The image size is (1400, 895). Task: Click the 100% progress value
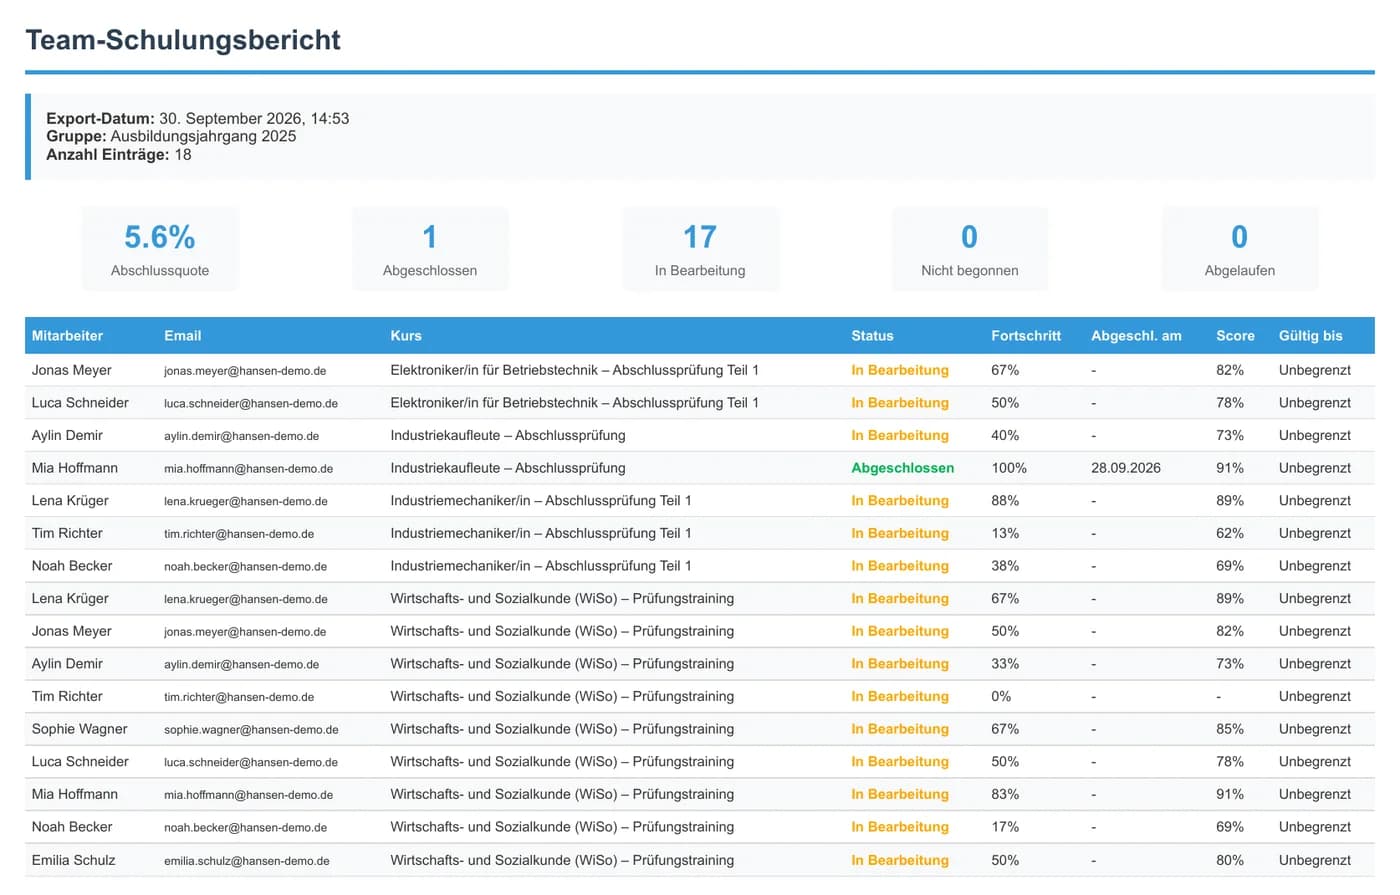pyautogui.click(x=1009, y=468)
